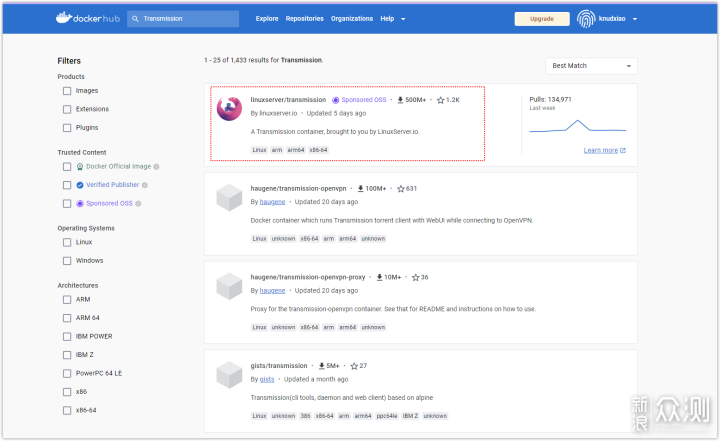This screenshot has height=441, width=720.
Task: Click the haugene/transmission-openvpn cube icon
Action: click(229, 197)
